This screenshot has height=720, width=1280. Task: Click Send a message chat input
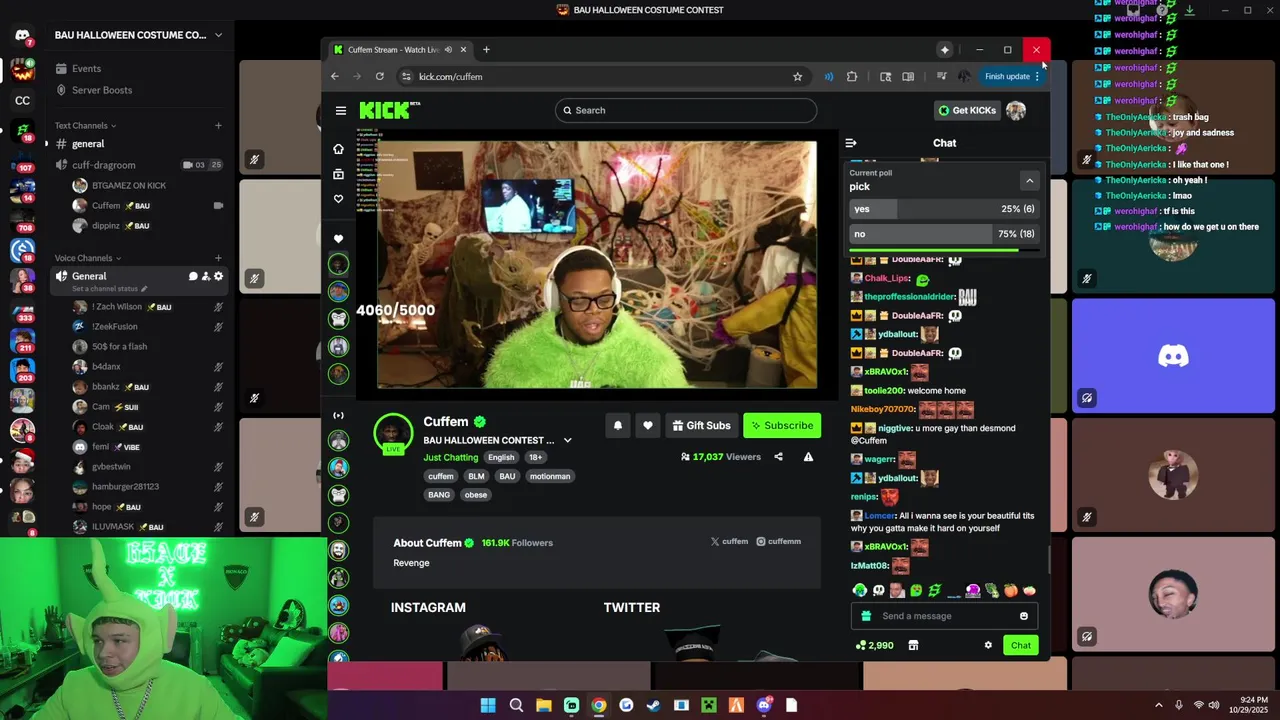pos(945,616)
